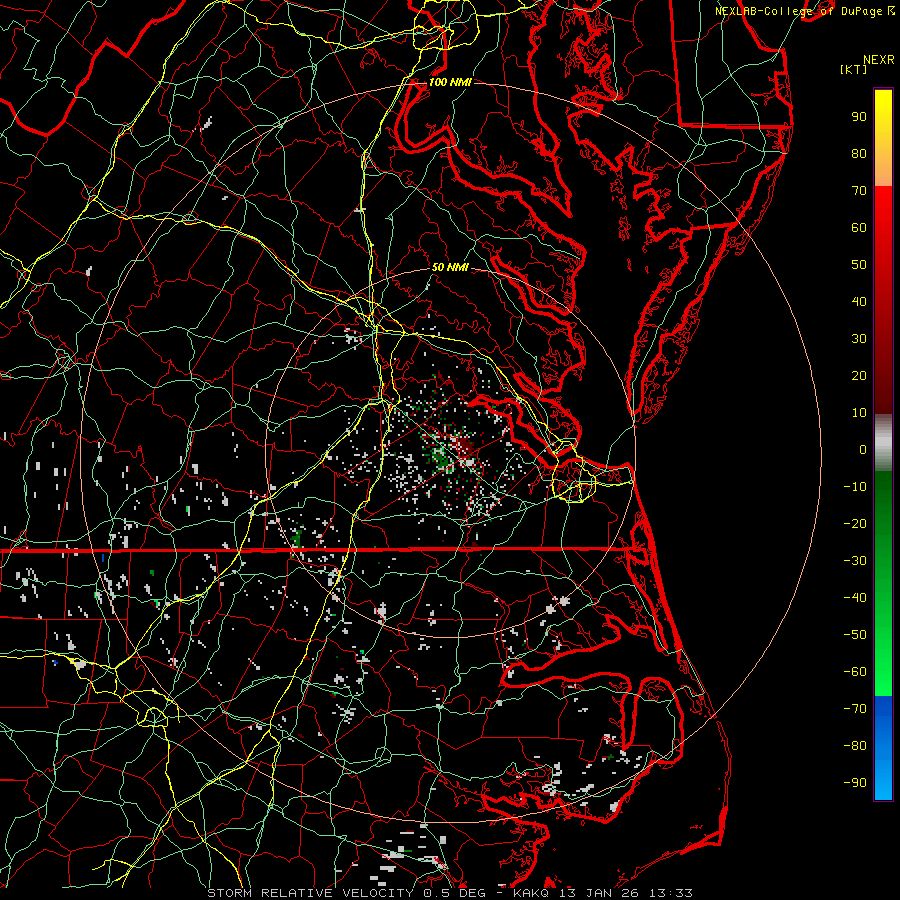
Task: Click STORM RELATIVE VELOCITY caption text
Action: tap(310, 893)
